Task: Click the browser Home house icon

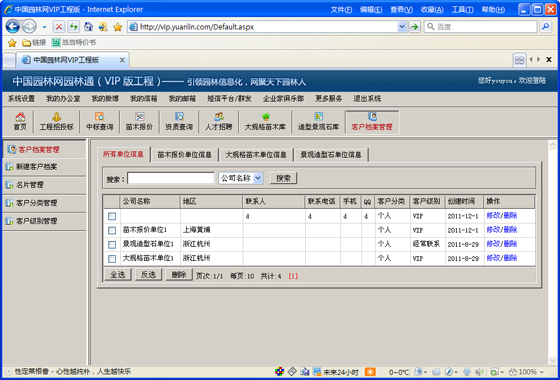Action: pyautogui.click(x=88, y=26)
